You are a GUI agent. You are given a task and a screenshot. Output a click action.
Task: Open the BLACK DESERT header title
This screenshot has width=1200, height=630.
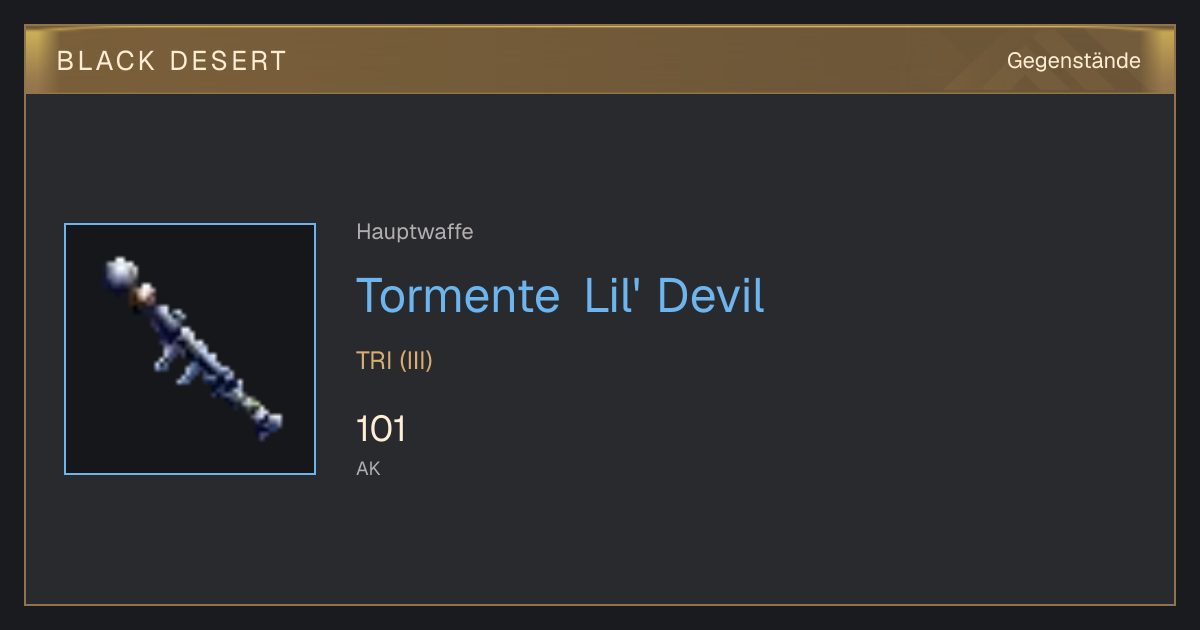(x=172, y=61)
